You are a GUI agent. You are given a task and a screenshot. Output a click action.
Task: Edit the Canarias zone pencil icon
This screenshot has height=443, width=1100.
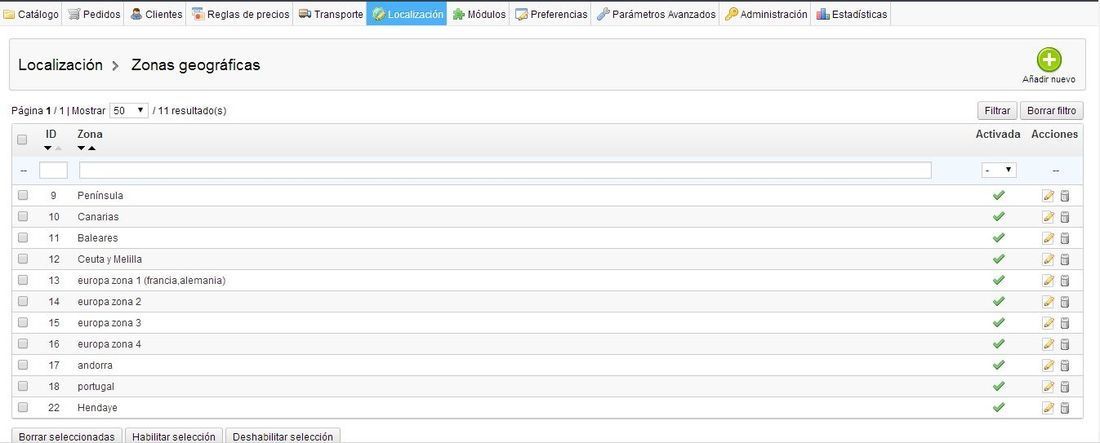pyautogui.click(x=1048, y=217)
